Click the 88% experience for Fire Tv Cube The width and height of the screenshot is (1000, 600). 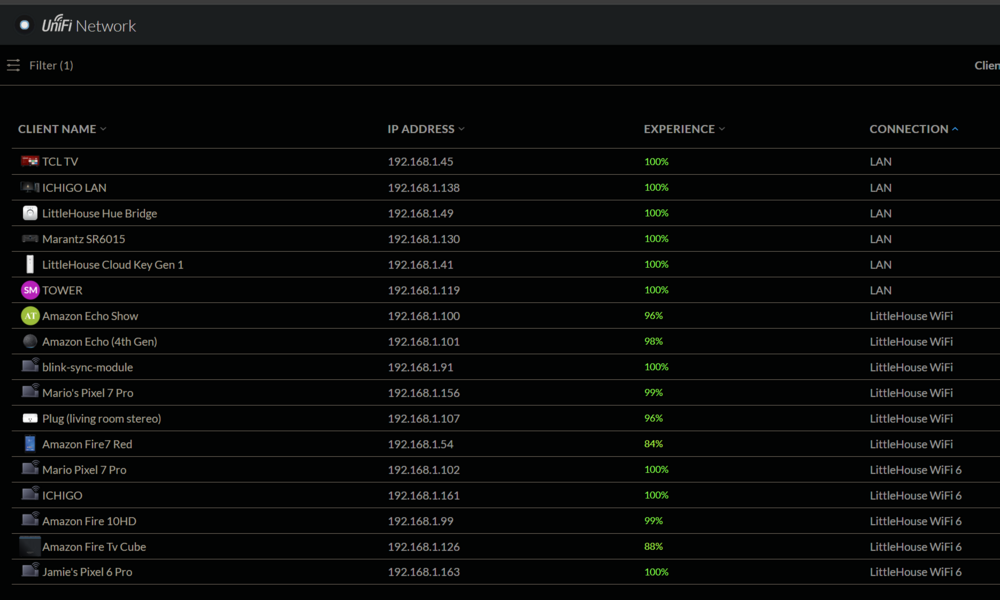pyautogui.click(x=653, y=546)
